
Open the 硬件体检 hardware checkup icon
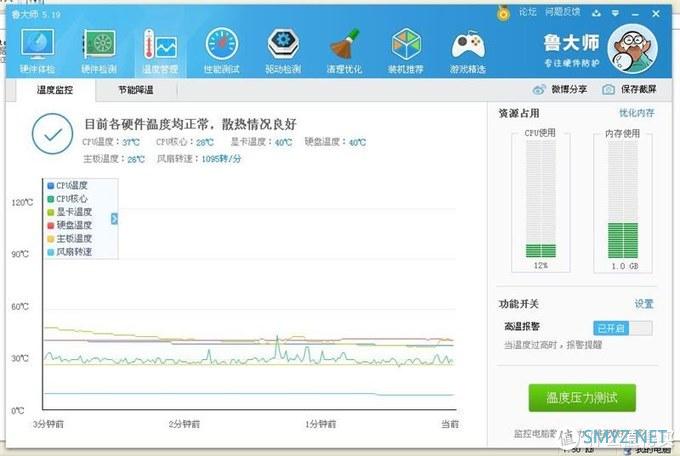(38, 50)
